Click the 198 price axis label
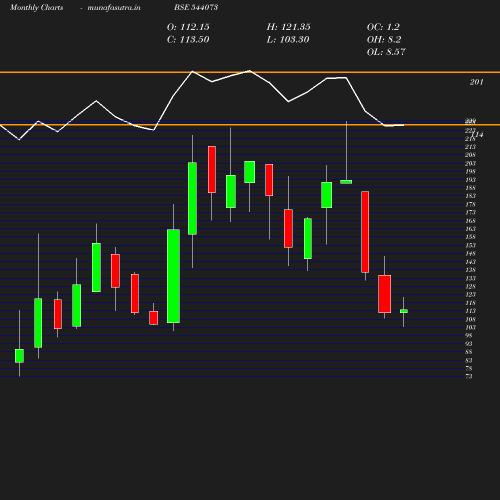 click(471, 171)
